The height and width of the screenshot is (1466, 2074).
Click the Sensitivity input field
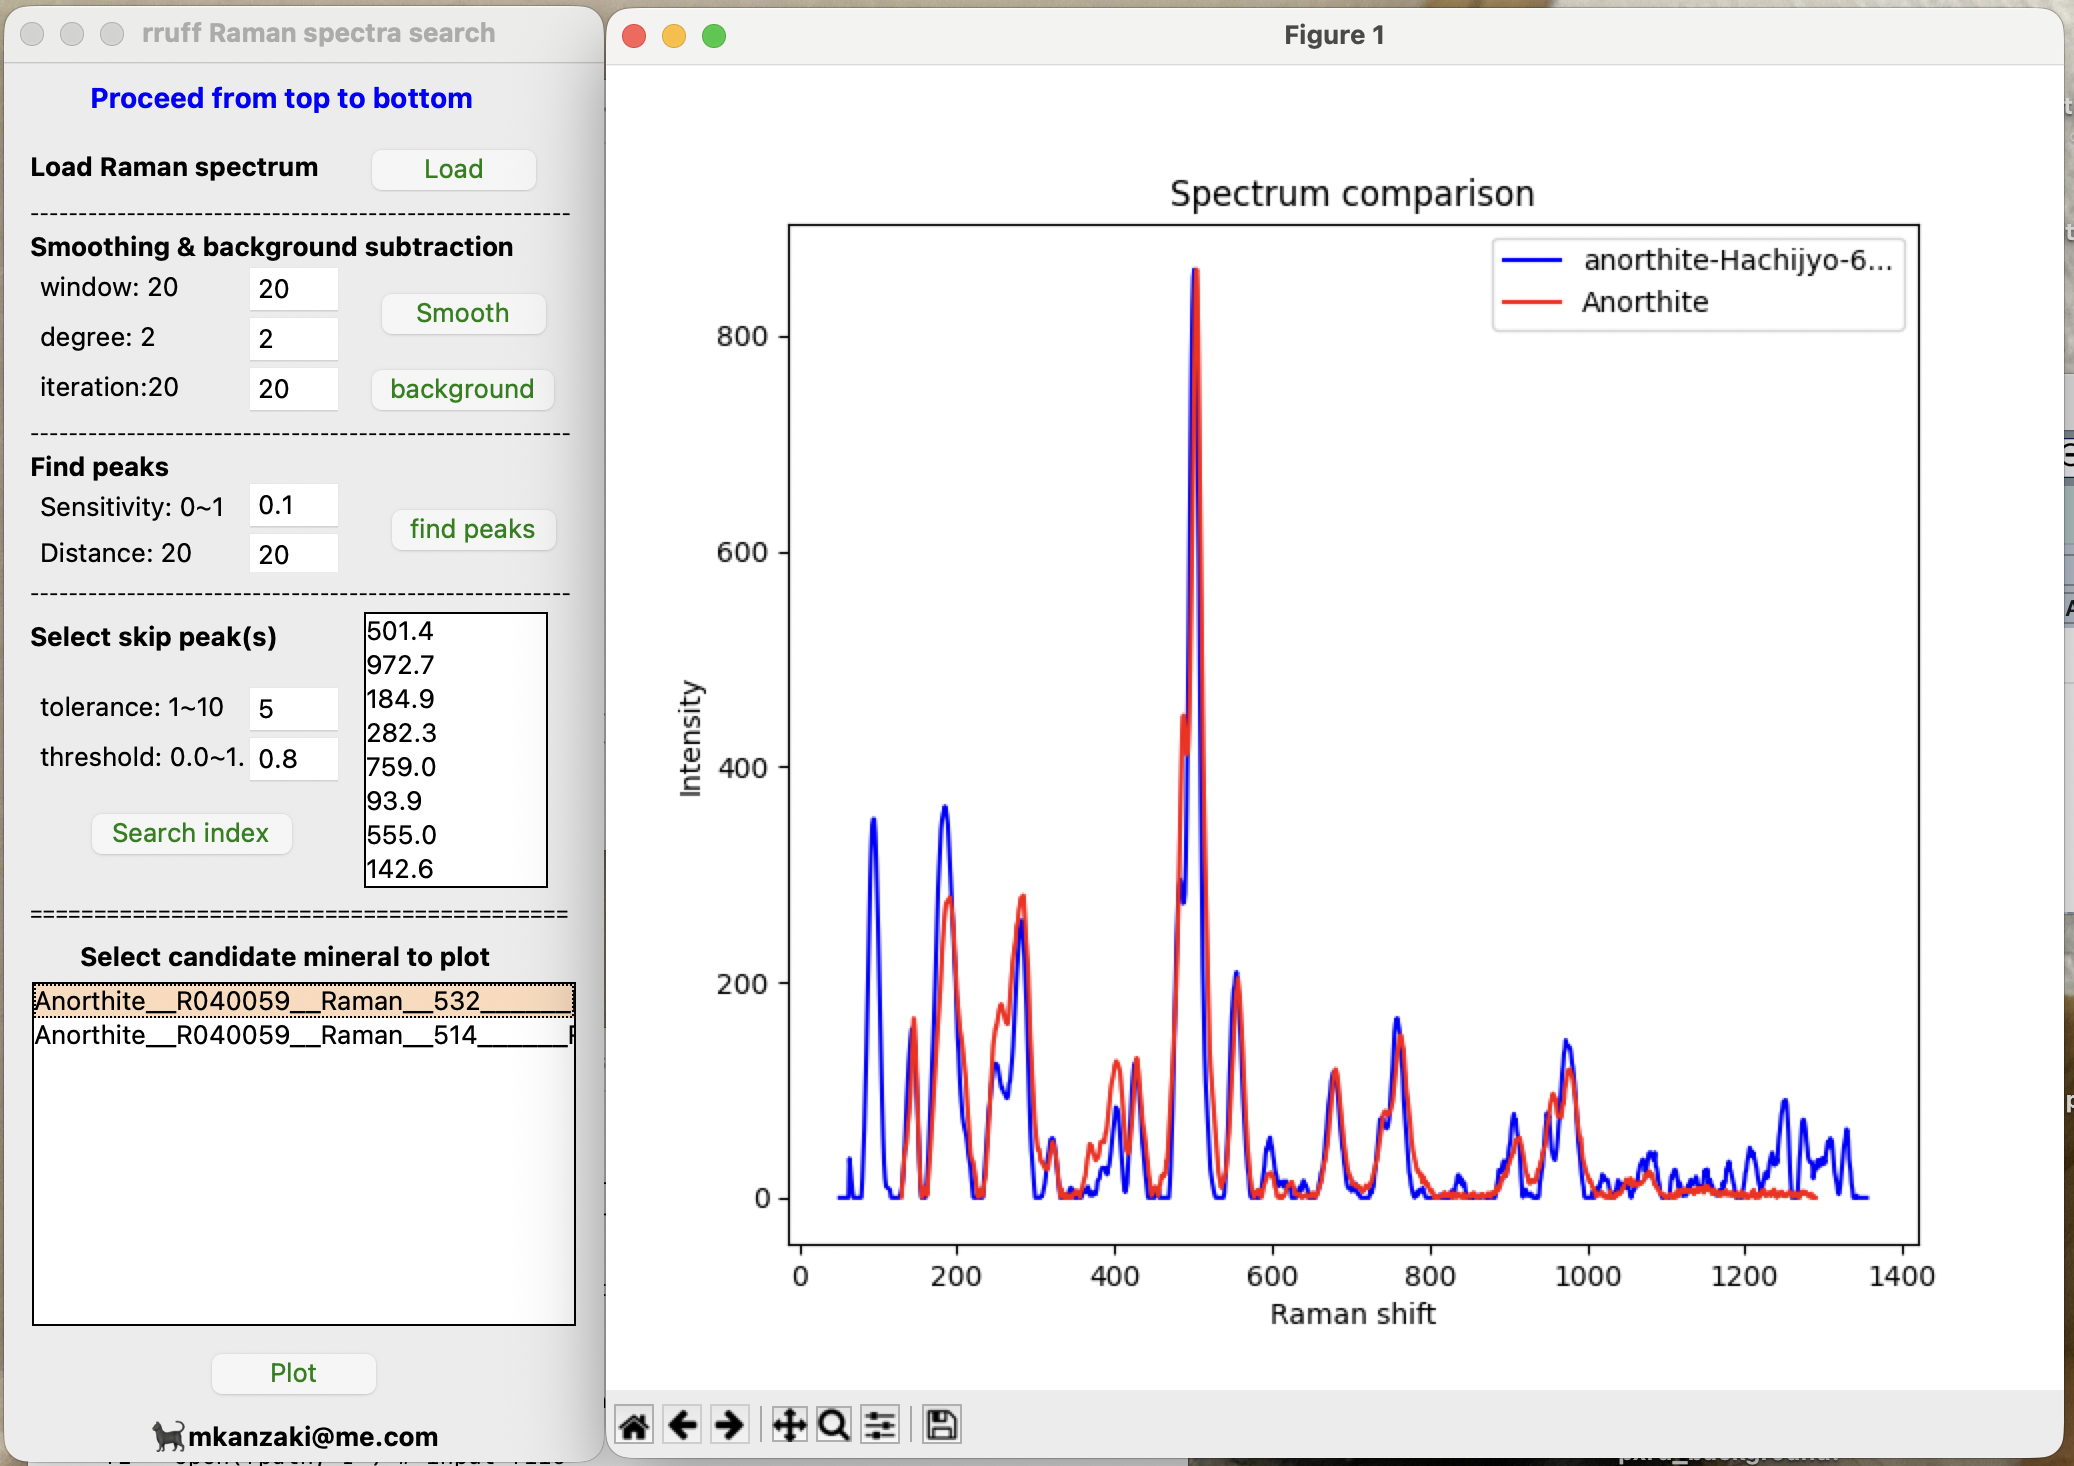[x=293, y=506]
